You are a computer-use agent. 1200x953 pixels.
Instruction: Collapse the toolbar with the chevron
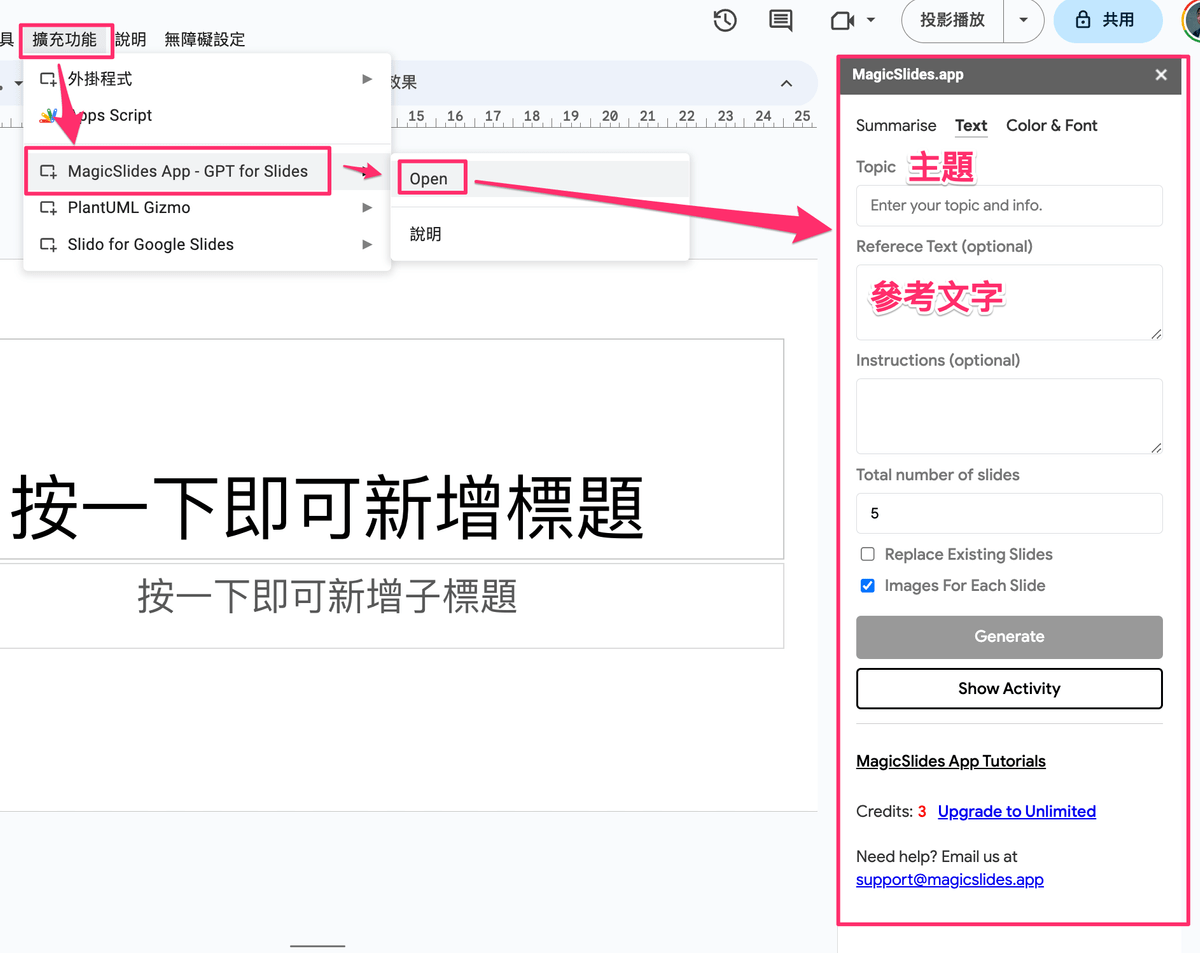pyautogui.click(x=786, y=83)
